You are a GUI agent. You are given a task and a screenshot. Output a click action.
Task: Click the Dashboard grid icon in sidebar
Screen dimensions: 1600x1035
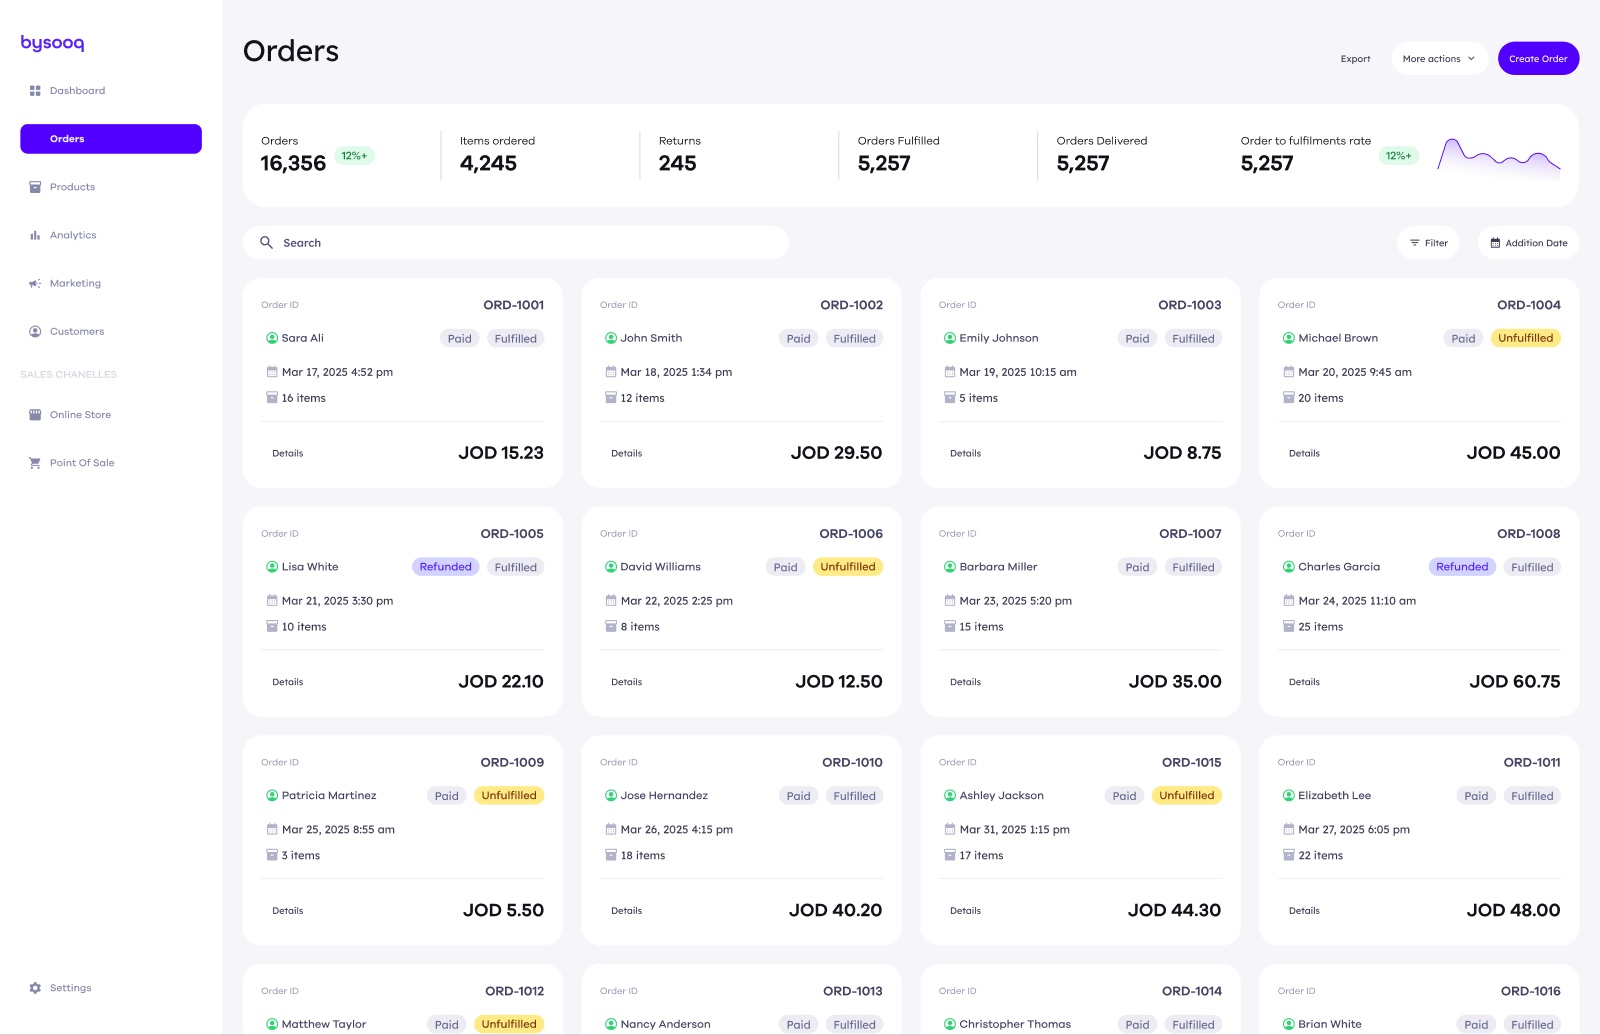[35, 91]
